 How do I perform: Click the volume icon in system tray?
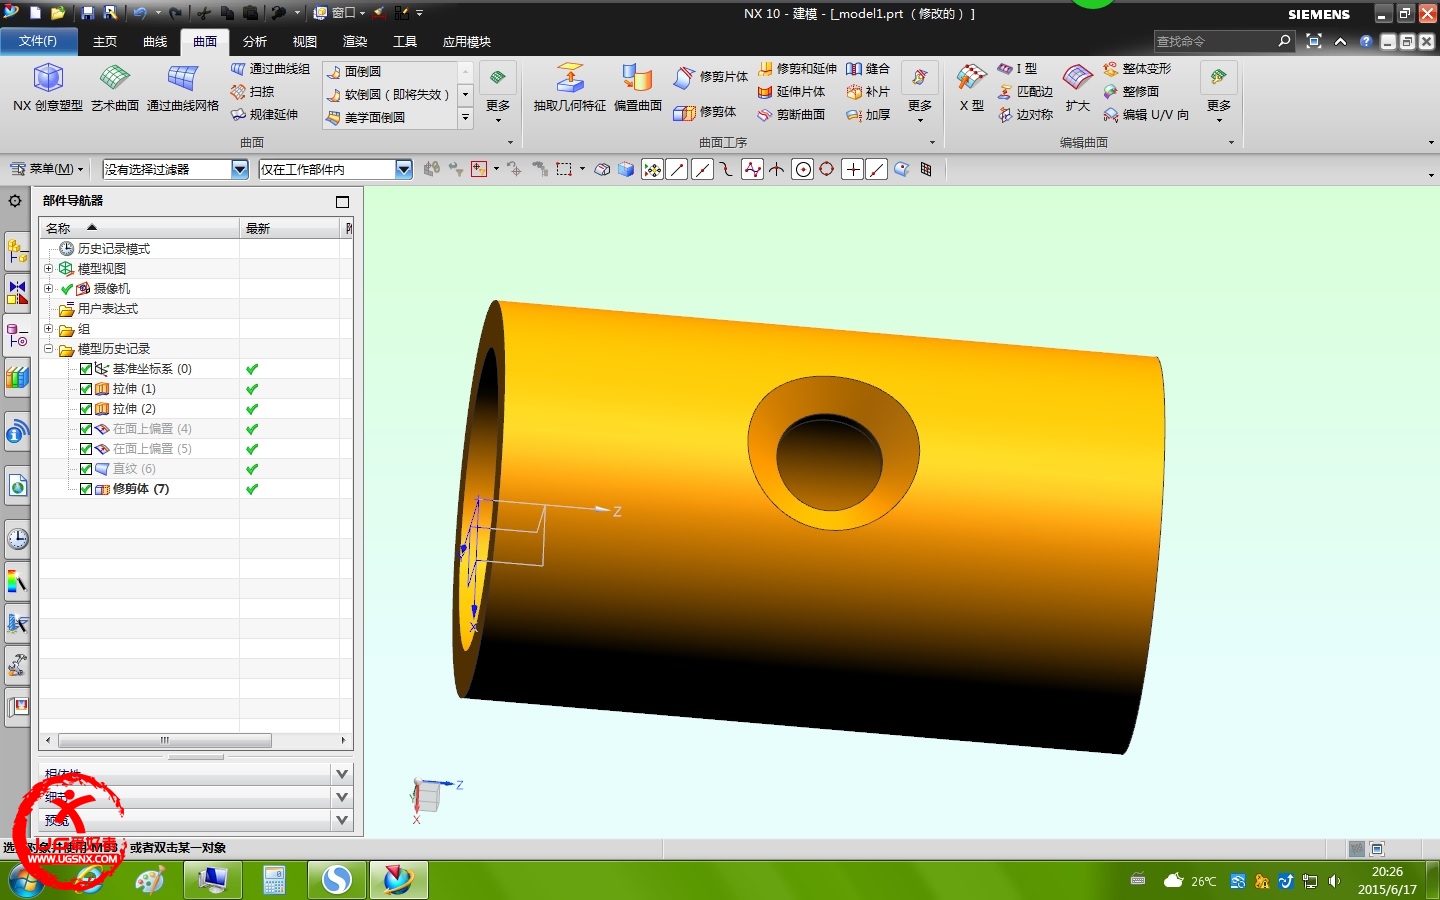pos(1334,881)
